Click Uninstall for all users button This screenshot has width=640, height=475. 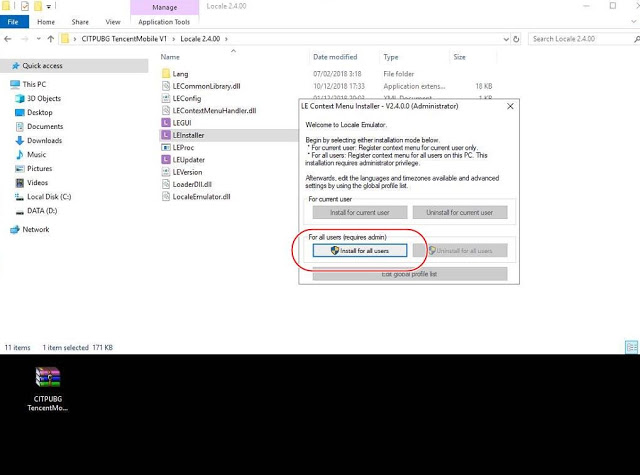[x=460, y=251]
